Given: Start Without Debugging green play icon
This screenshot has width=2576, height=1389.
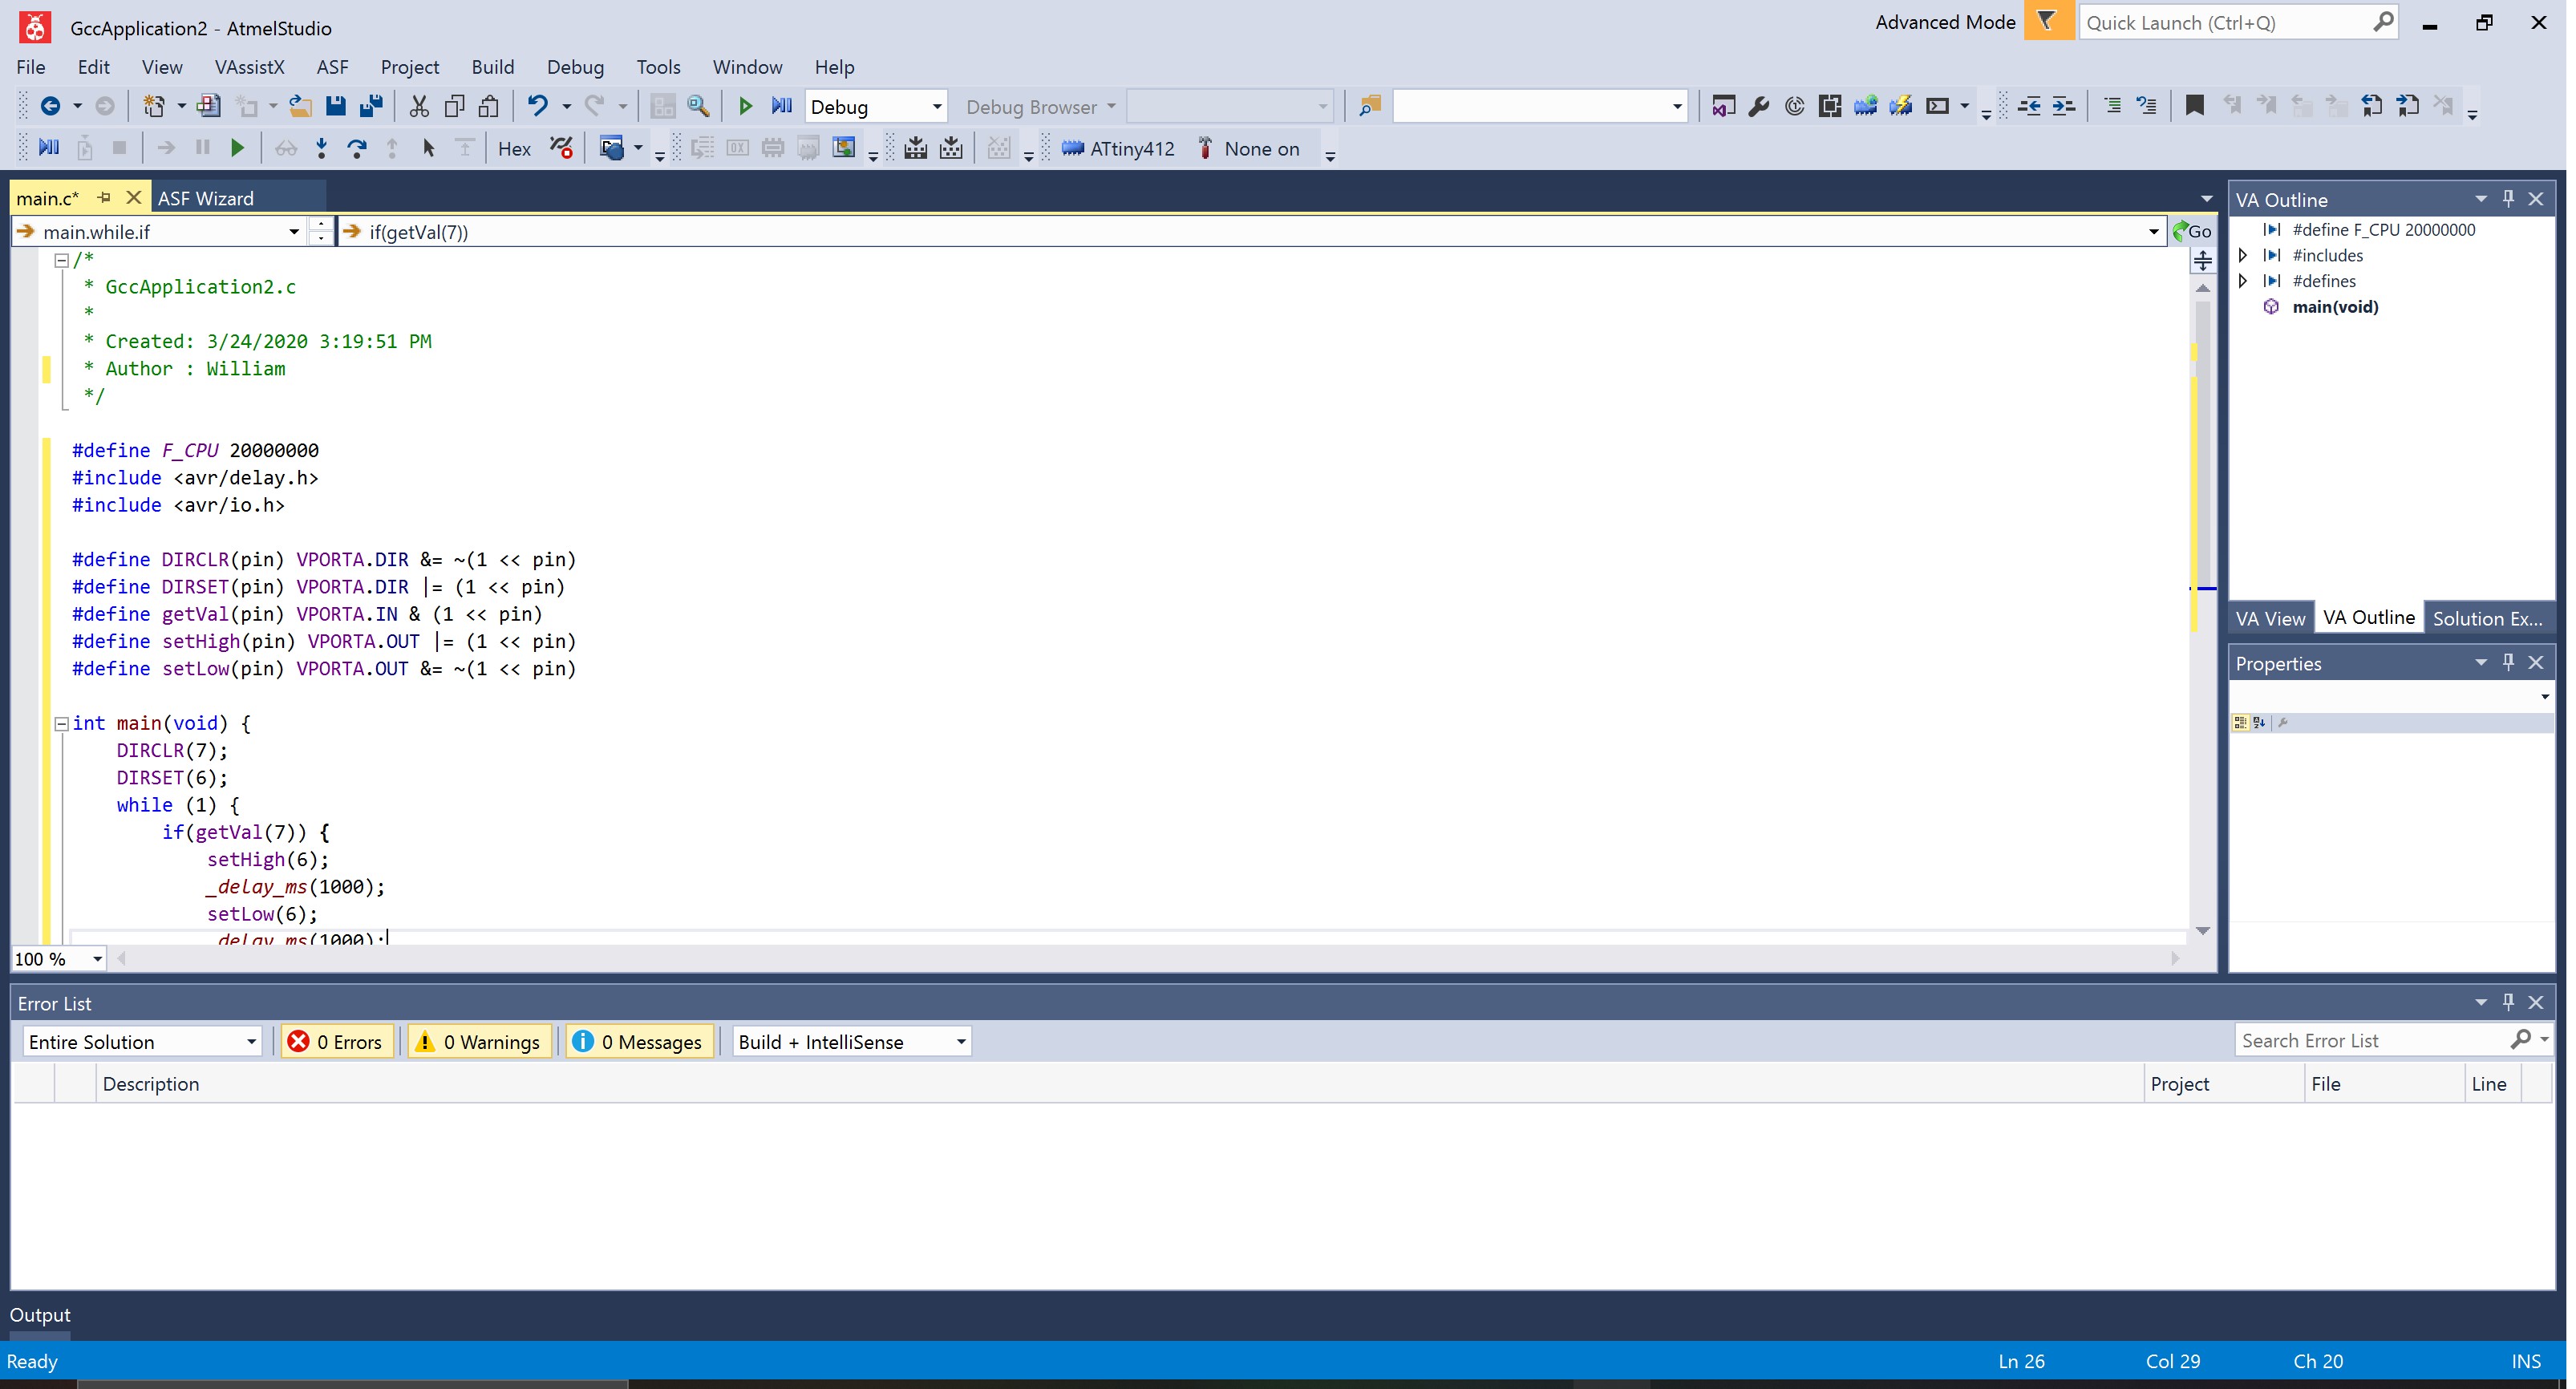Looking at the screenshot, I should pyautogui.click(x=745, y=105).
